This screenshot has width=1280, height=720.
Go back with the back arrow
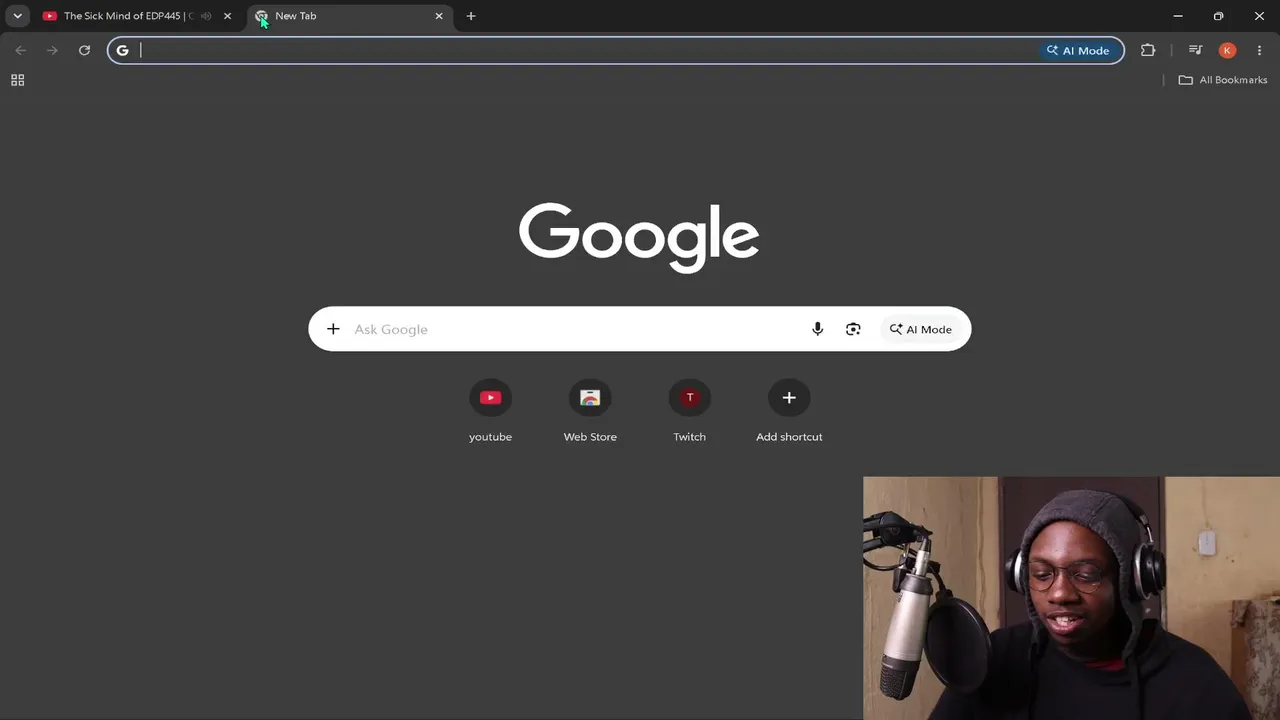(x=21, y=50)
